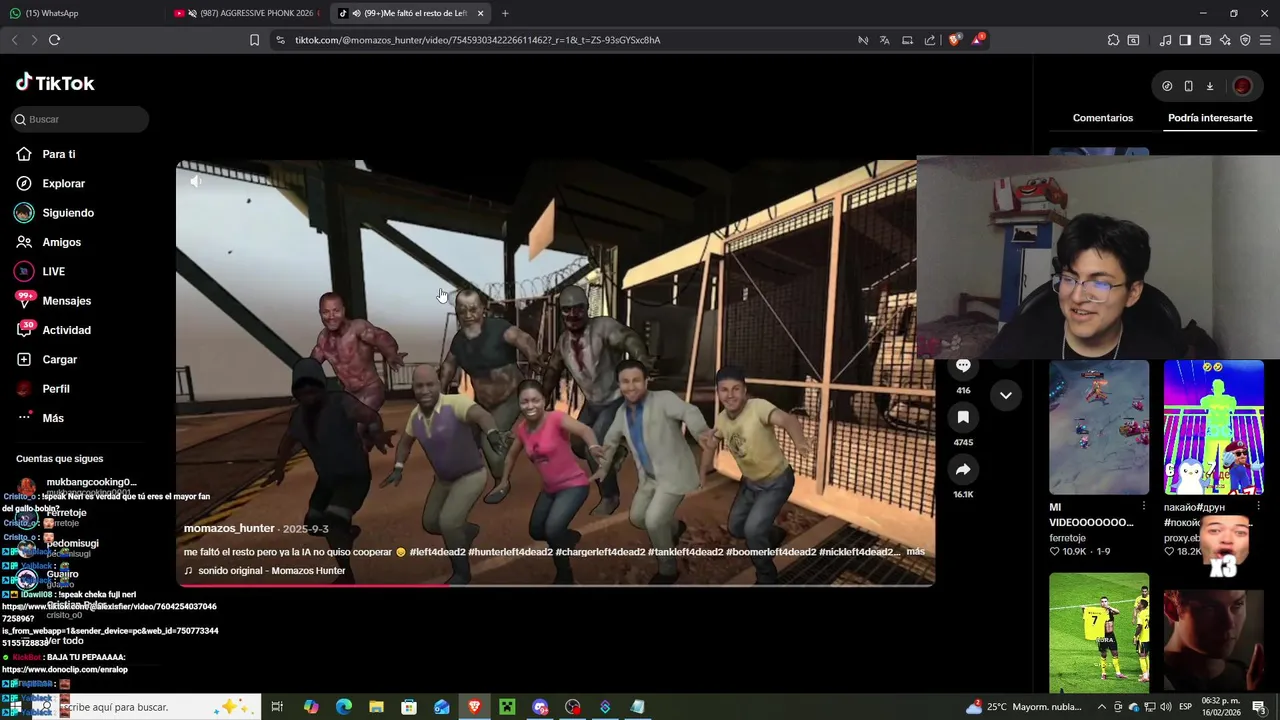The width and height of the screenshot is (1280, 720).
Task: Open the browser hamburger menu
Action: (1265, 40)
